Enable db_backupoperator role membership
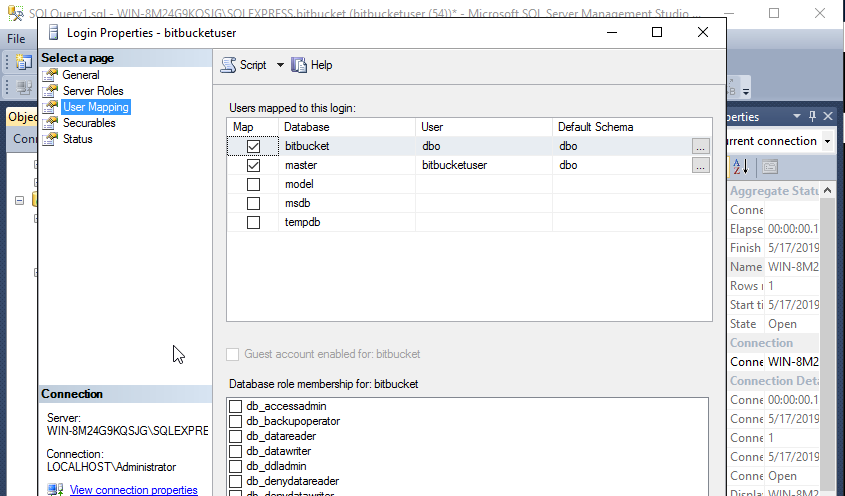The height and width of the screenshot is (496, 845). click(x=236, y=421)
